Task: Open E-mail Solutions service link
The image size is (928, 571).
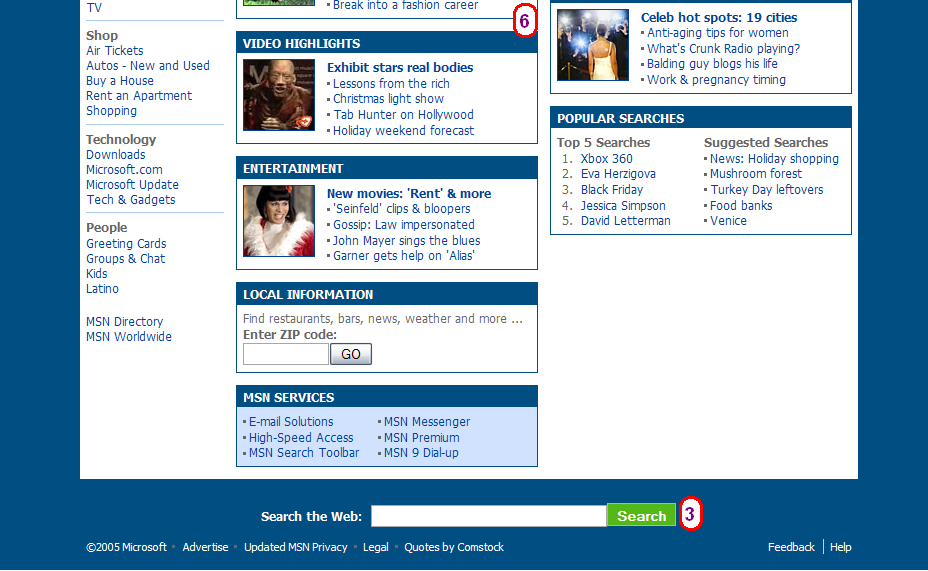Action: click(291, 422)
